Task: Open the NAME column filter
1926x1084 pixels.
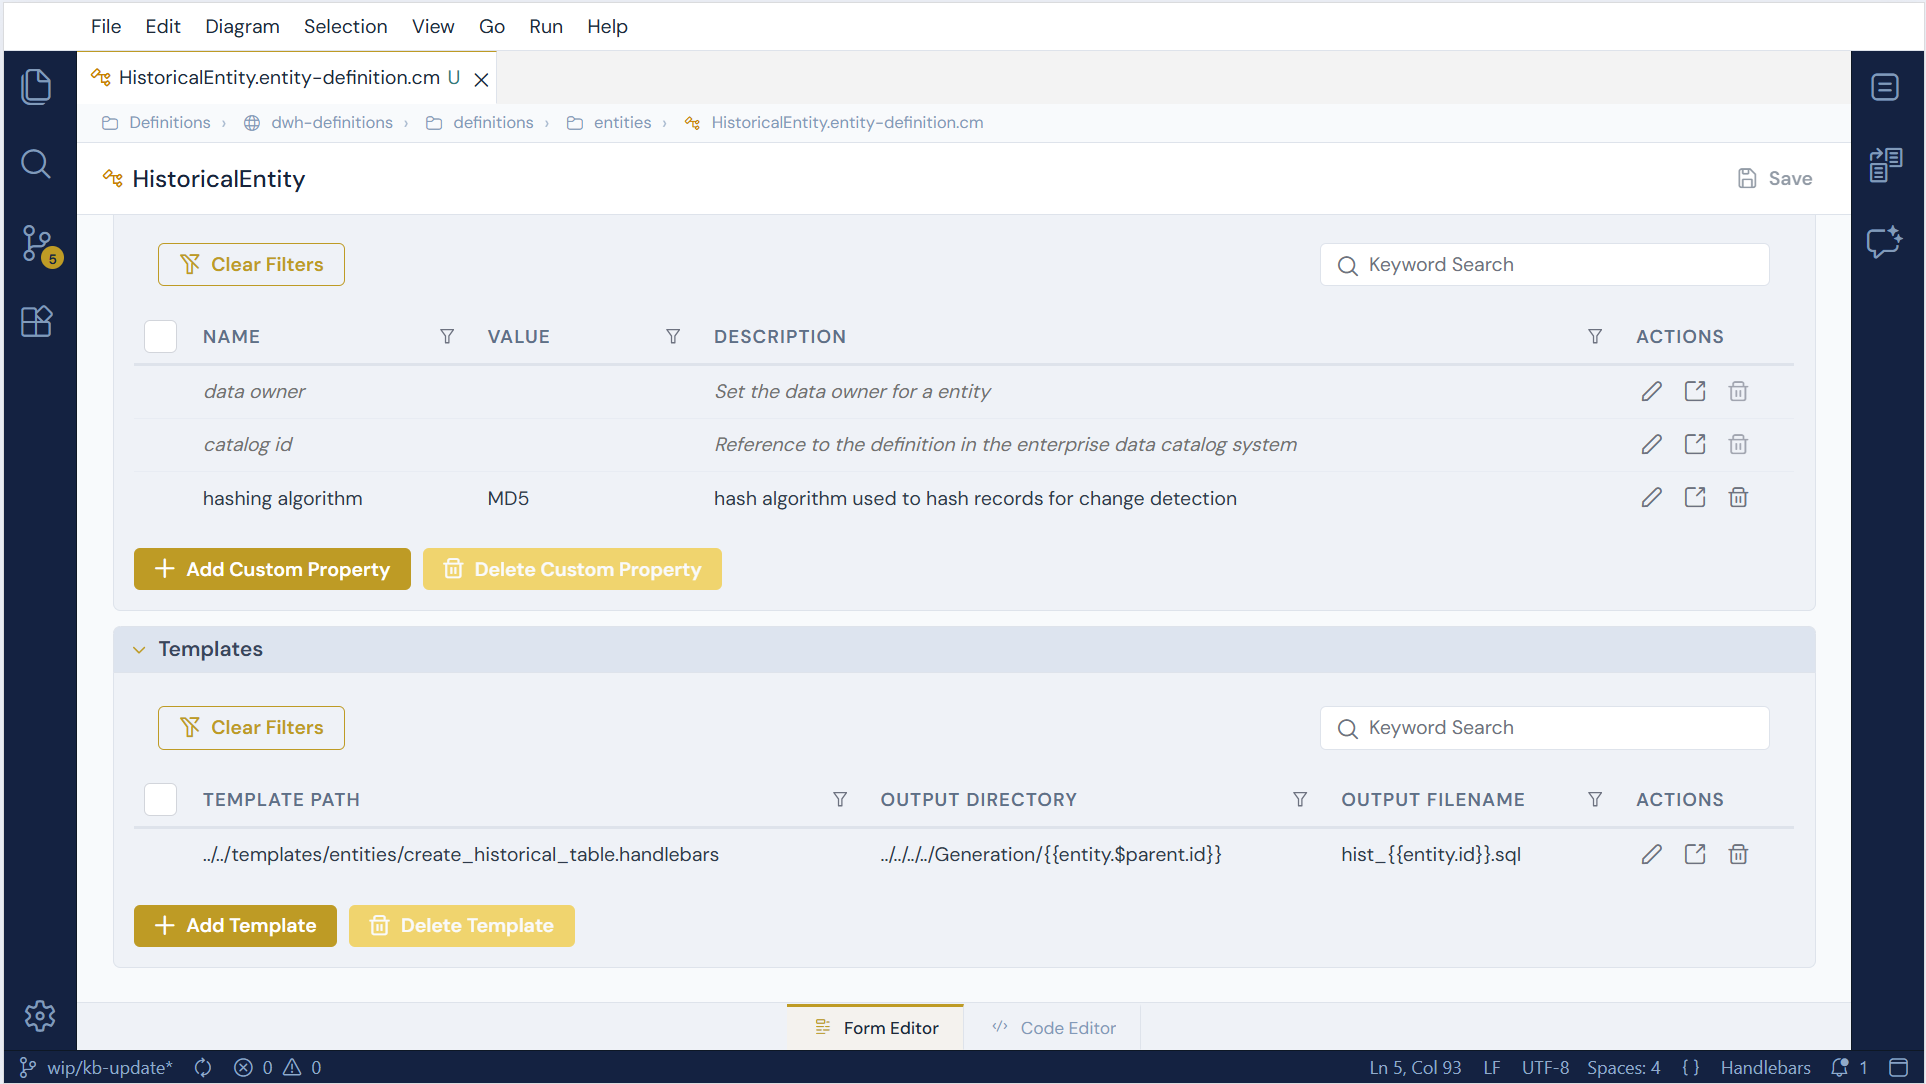Action: point(447,337)
